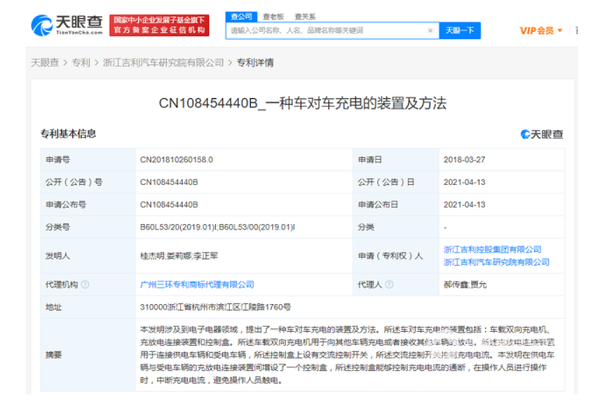Select the 查公司 search tab
600x400 pixels.
[241, 16]
